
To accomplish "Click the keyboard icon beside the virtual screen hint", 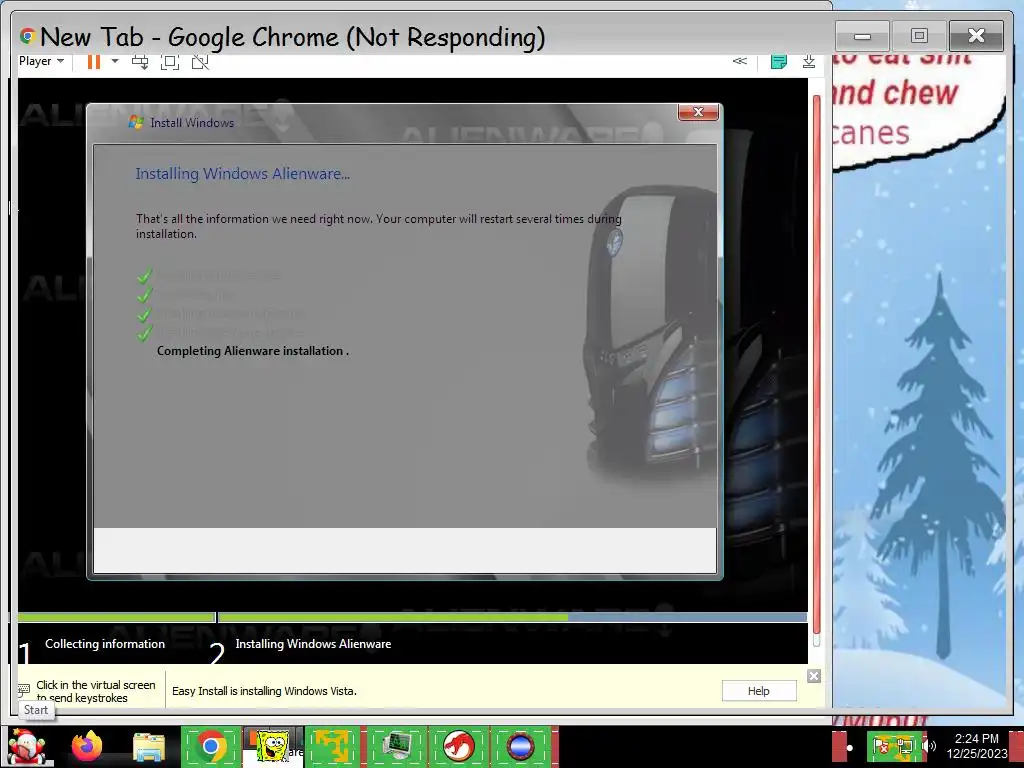I will (x=24, y=690).
